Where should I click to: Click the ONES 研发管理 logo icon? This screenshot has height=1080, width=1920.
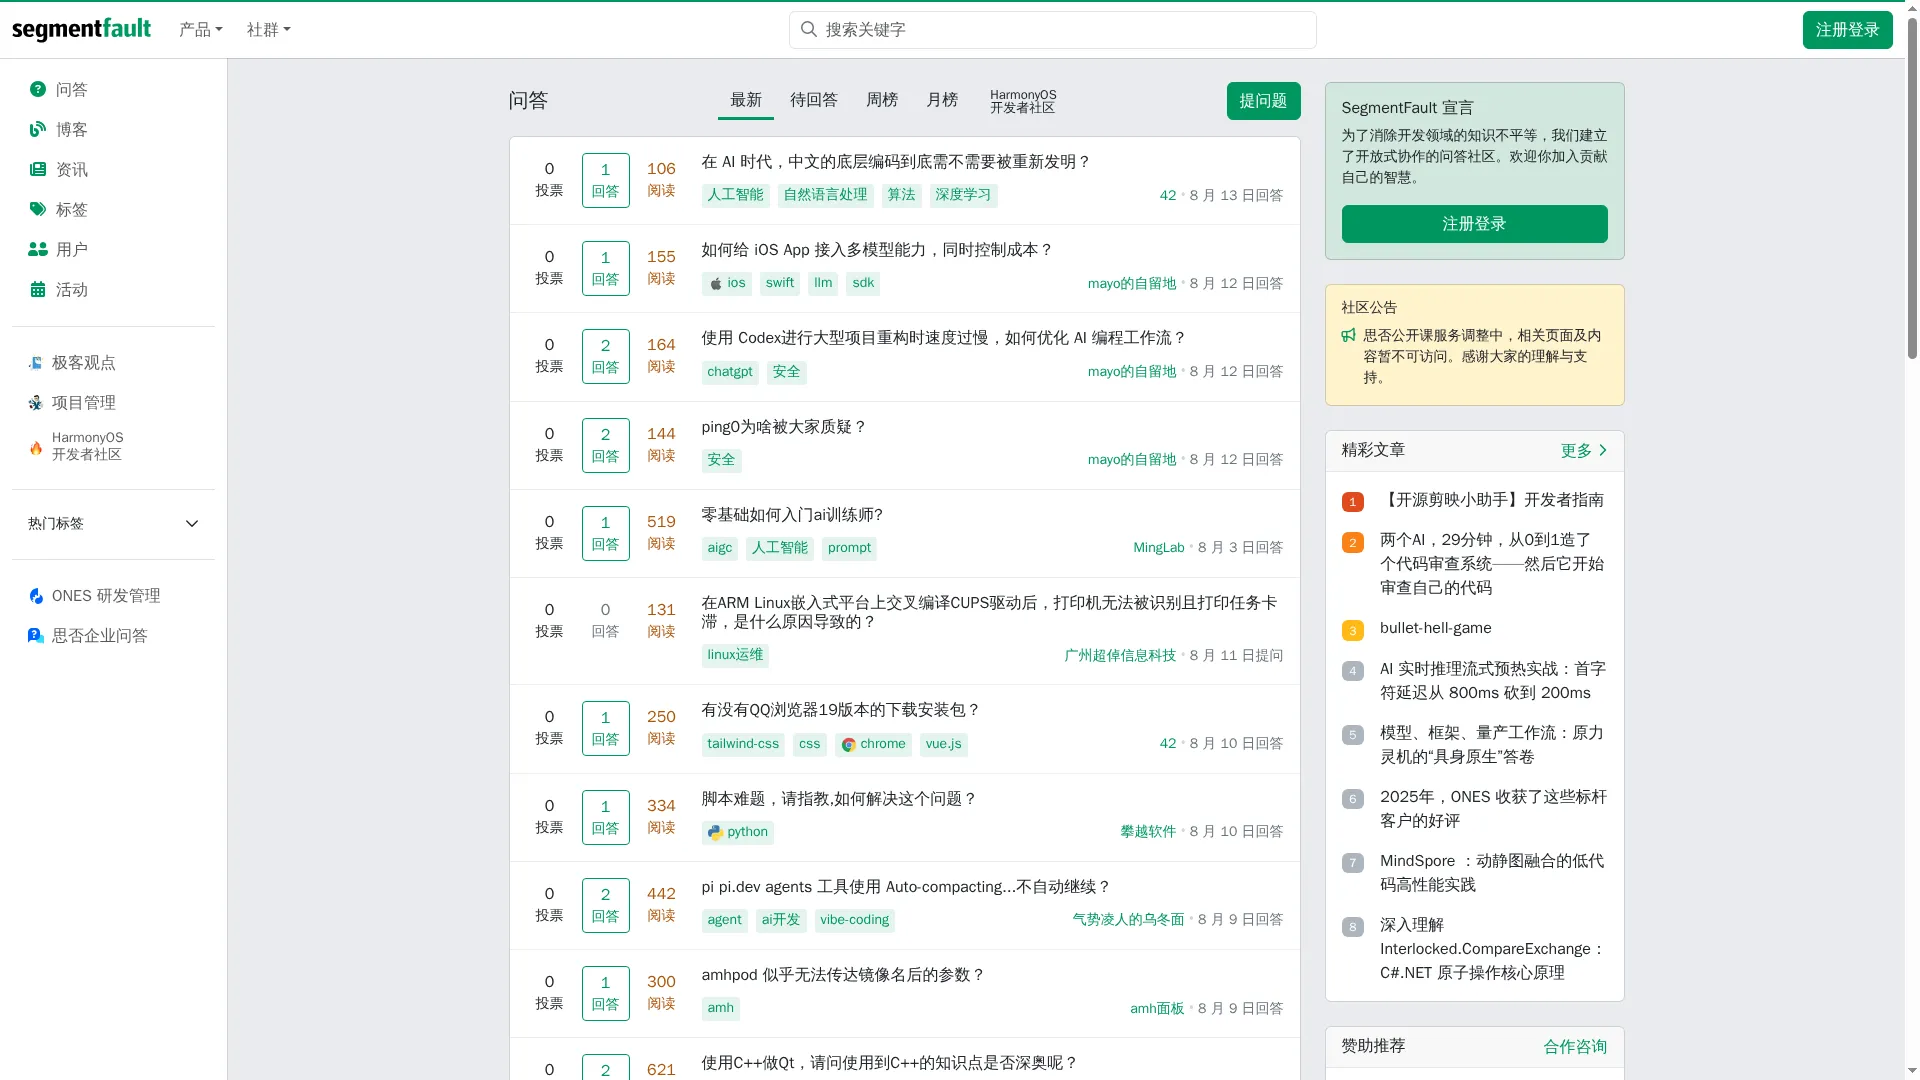(36, 596)
